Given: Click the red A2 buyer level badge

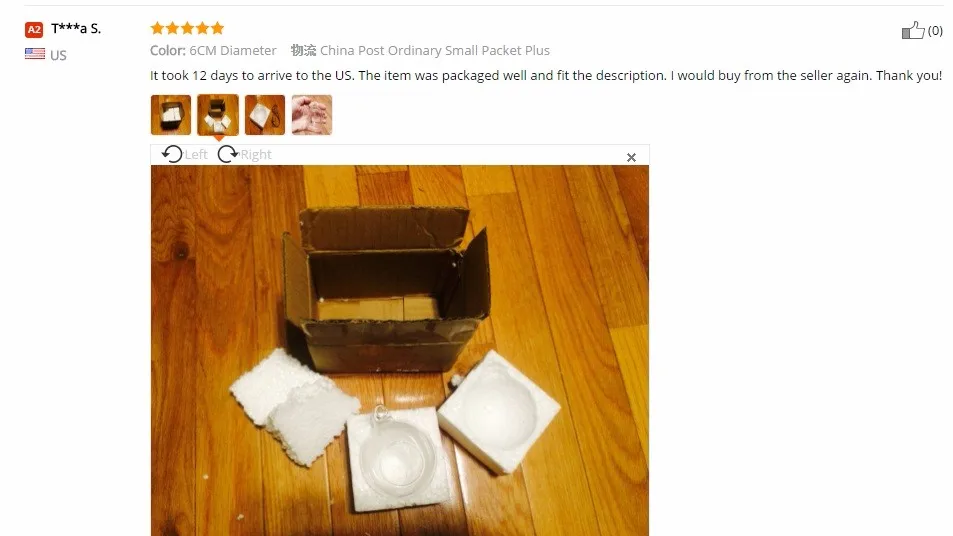Looking at the screenshot, I should pyautogui.click(x=34, y=29).
